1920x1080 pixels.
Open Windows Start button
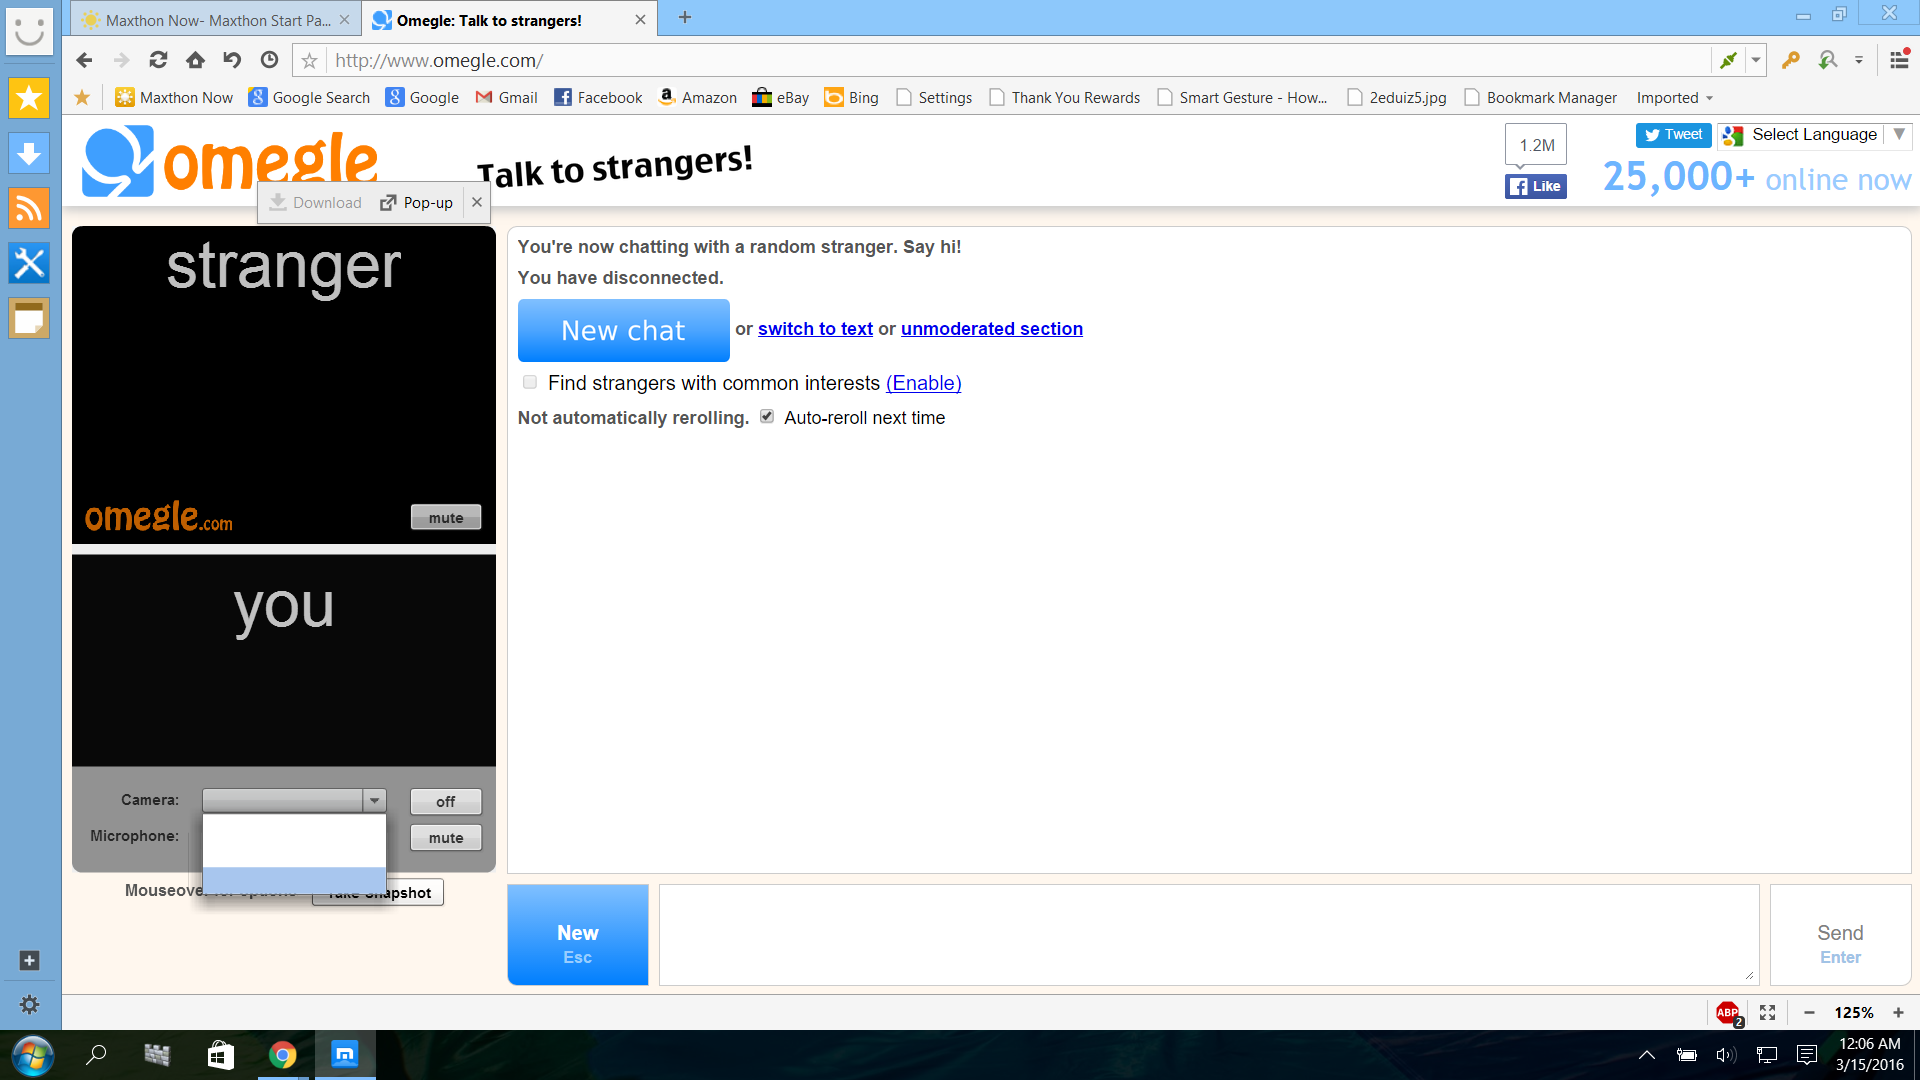[x=32, y=1055]
